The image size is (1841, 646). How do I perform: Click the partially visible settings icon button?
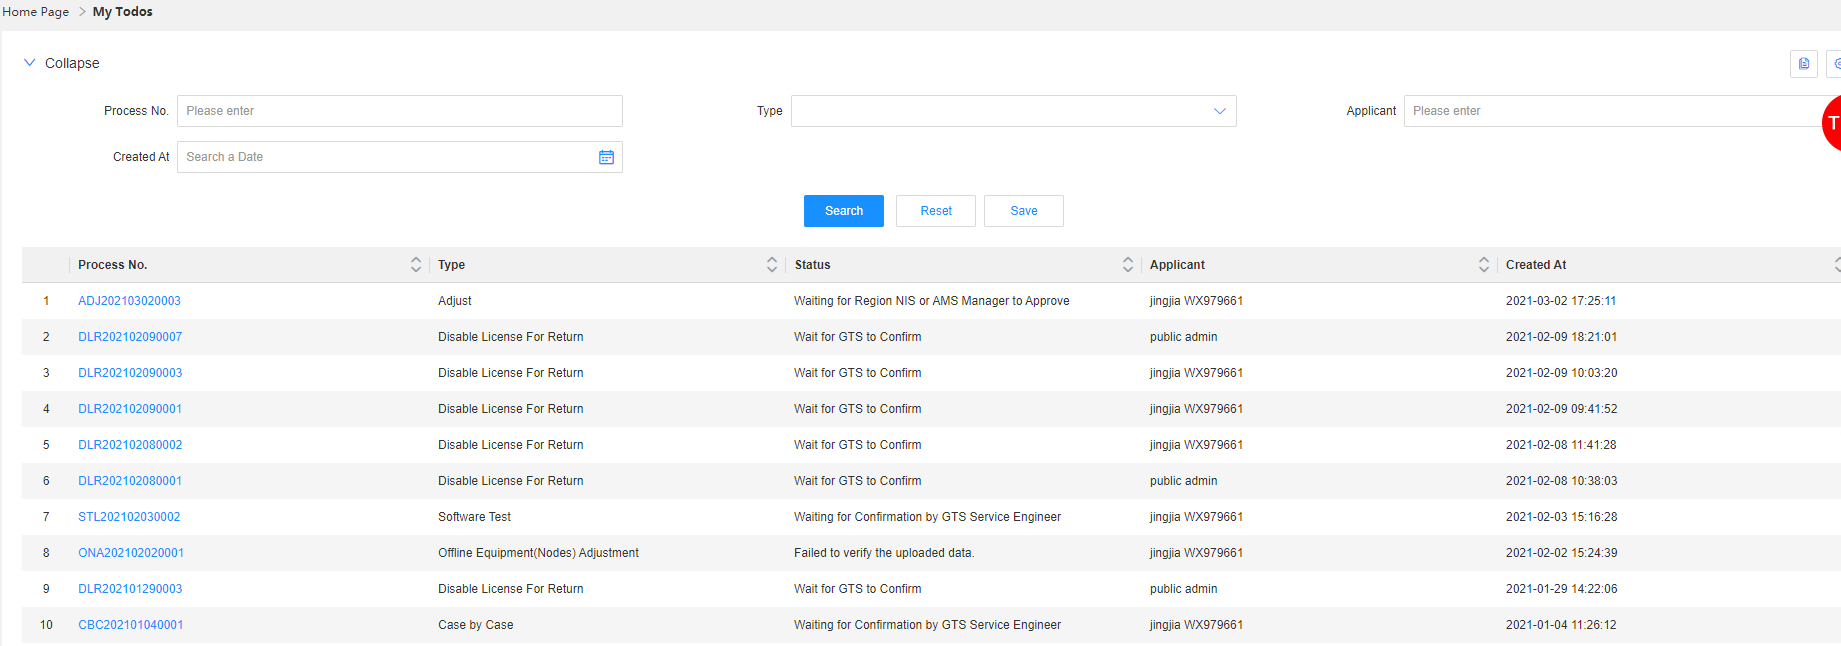click(x=1835, y=64)
